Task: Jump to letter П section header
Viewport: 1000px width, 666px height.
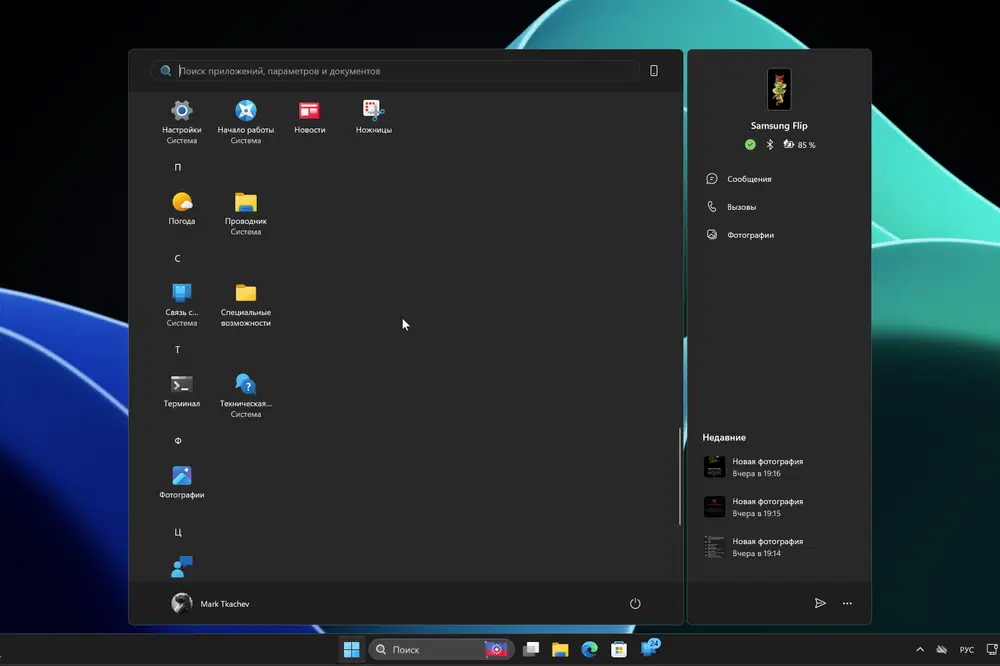Action: 178,167
